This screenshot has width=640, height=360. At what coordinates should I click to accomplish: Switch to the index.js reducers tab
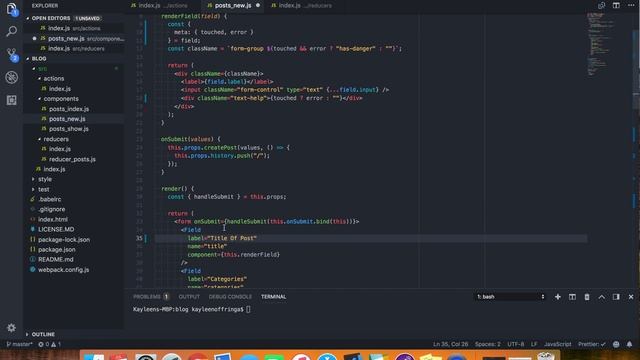(301, 5)
